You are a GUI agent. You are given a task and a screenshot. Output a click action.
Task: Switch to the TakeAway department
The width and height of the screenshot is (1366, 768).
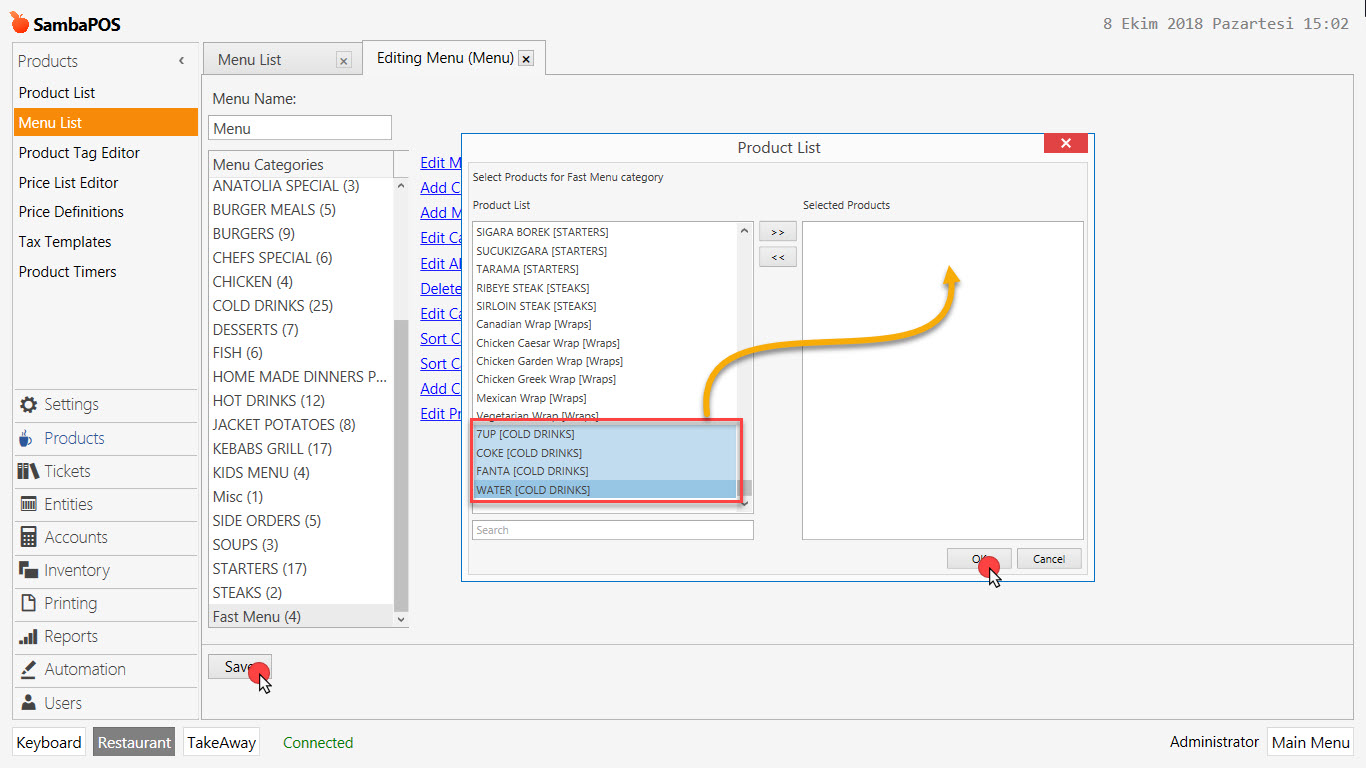coord(220,742)
